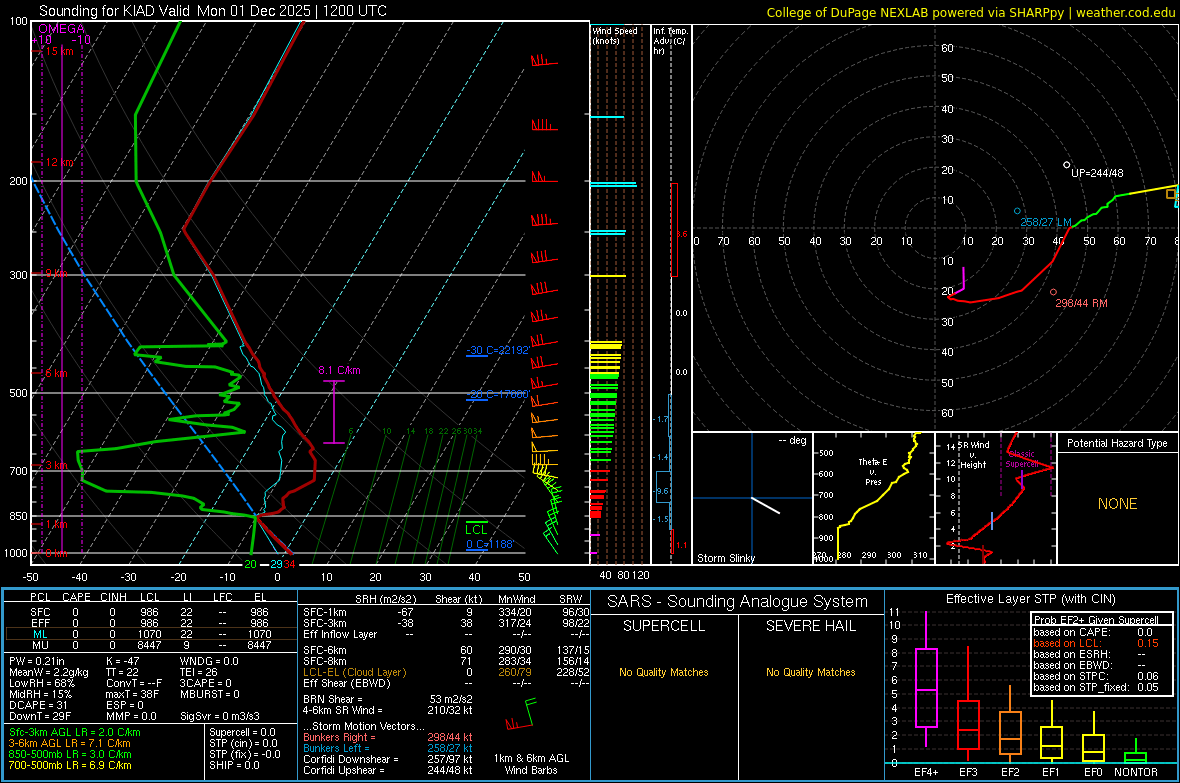Click the EF2 label on STP chart
This screenshot has height=783, width=1180.
[x=1010, y=772]
